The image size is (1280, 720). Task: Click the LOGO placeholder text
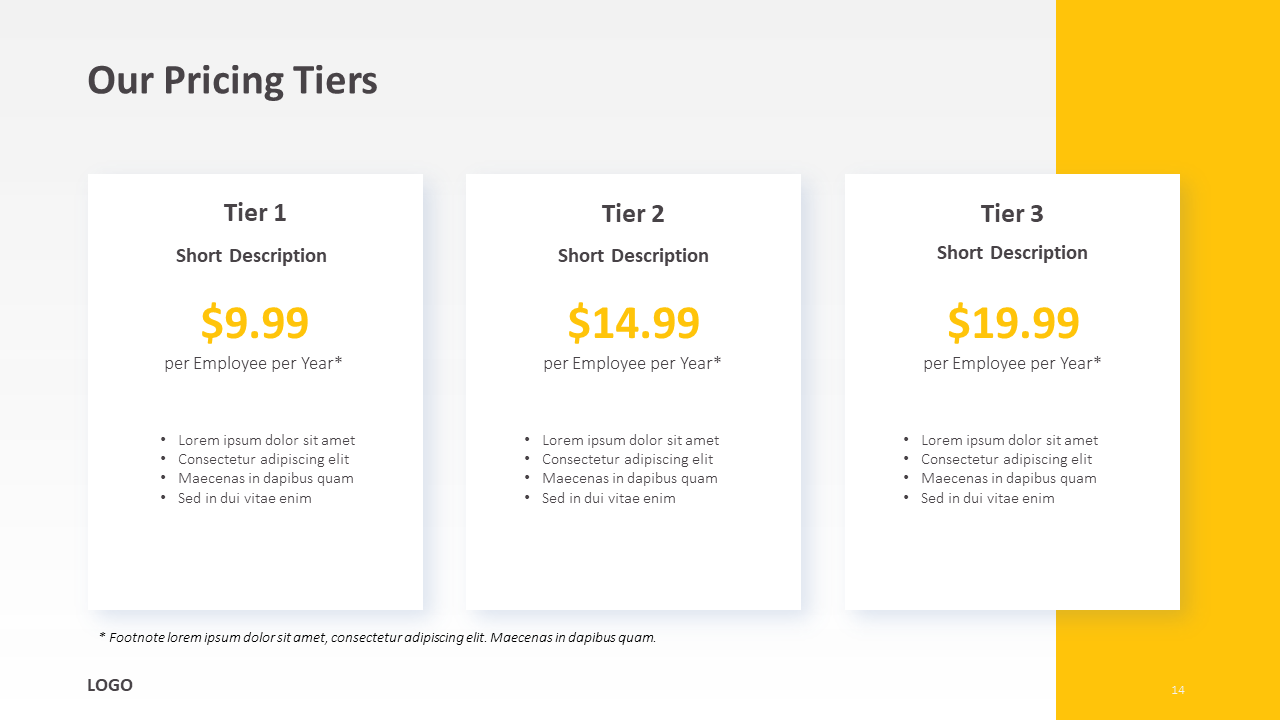[x=110, y=686]
